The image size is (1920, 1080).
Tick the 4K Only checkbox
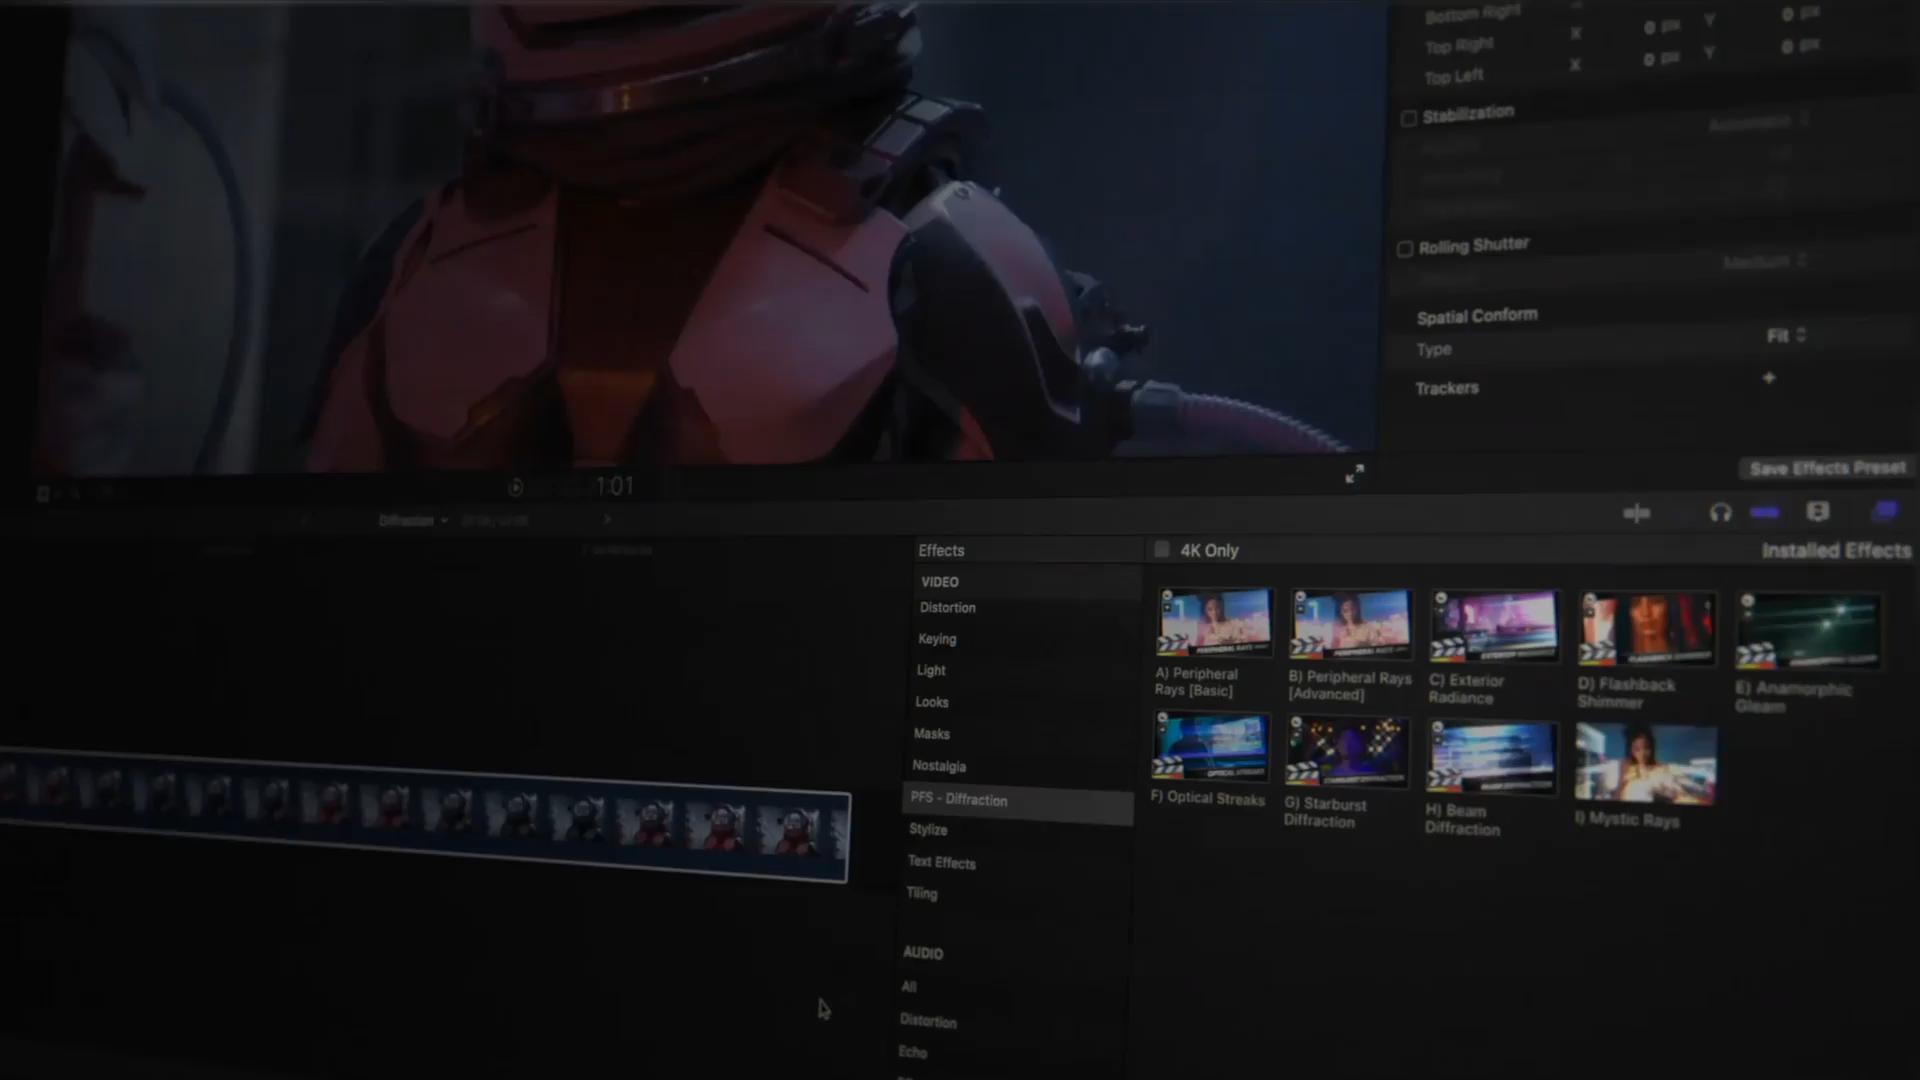pyautogui.click(x=1162, y=549)
